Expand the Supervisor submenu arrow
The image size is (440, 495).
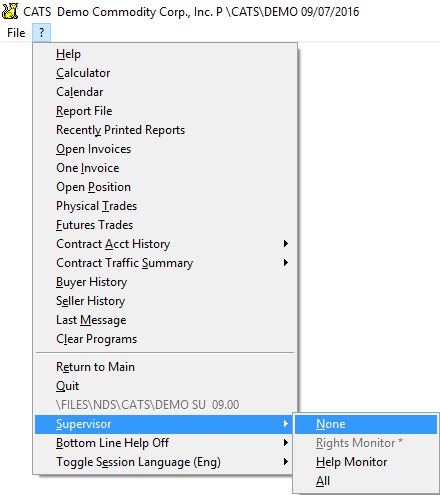(286, 424)
